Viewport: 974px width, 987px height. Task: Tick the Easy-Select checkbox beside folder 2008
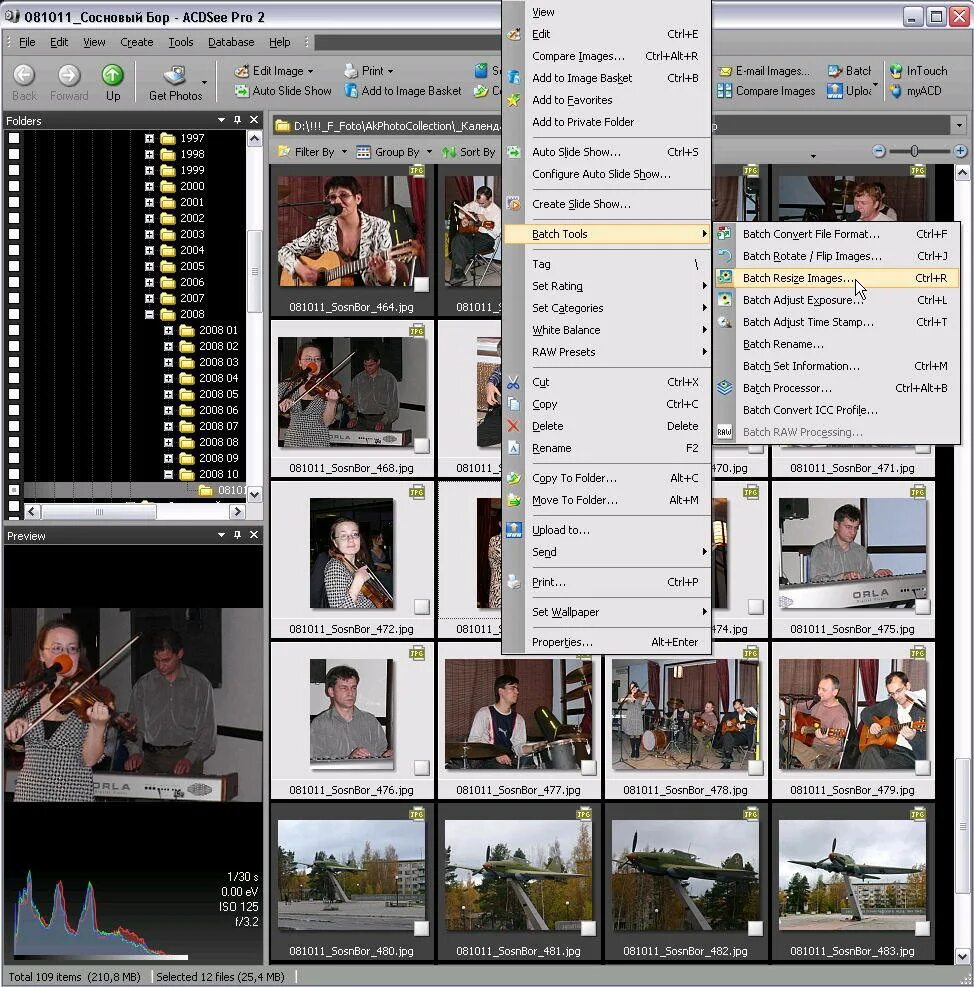coord(13,314)
